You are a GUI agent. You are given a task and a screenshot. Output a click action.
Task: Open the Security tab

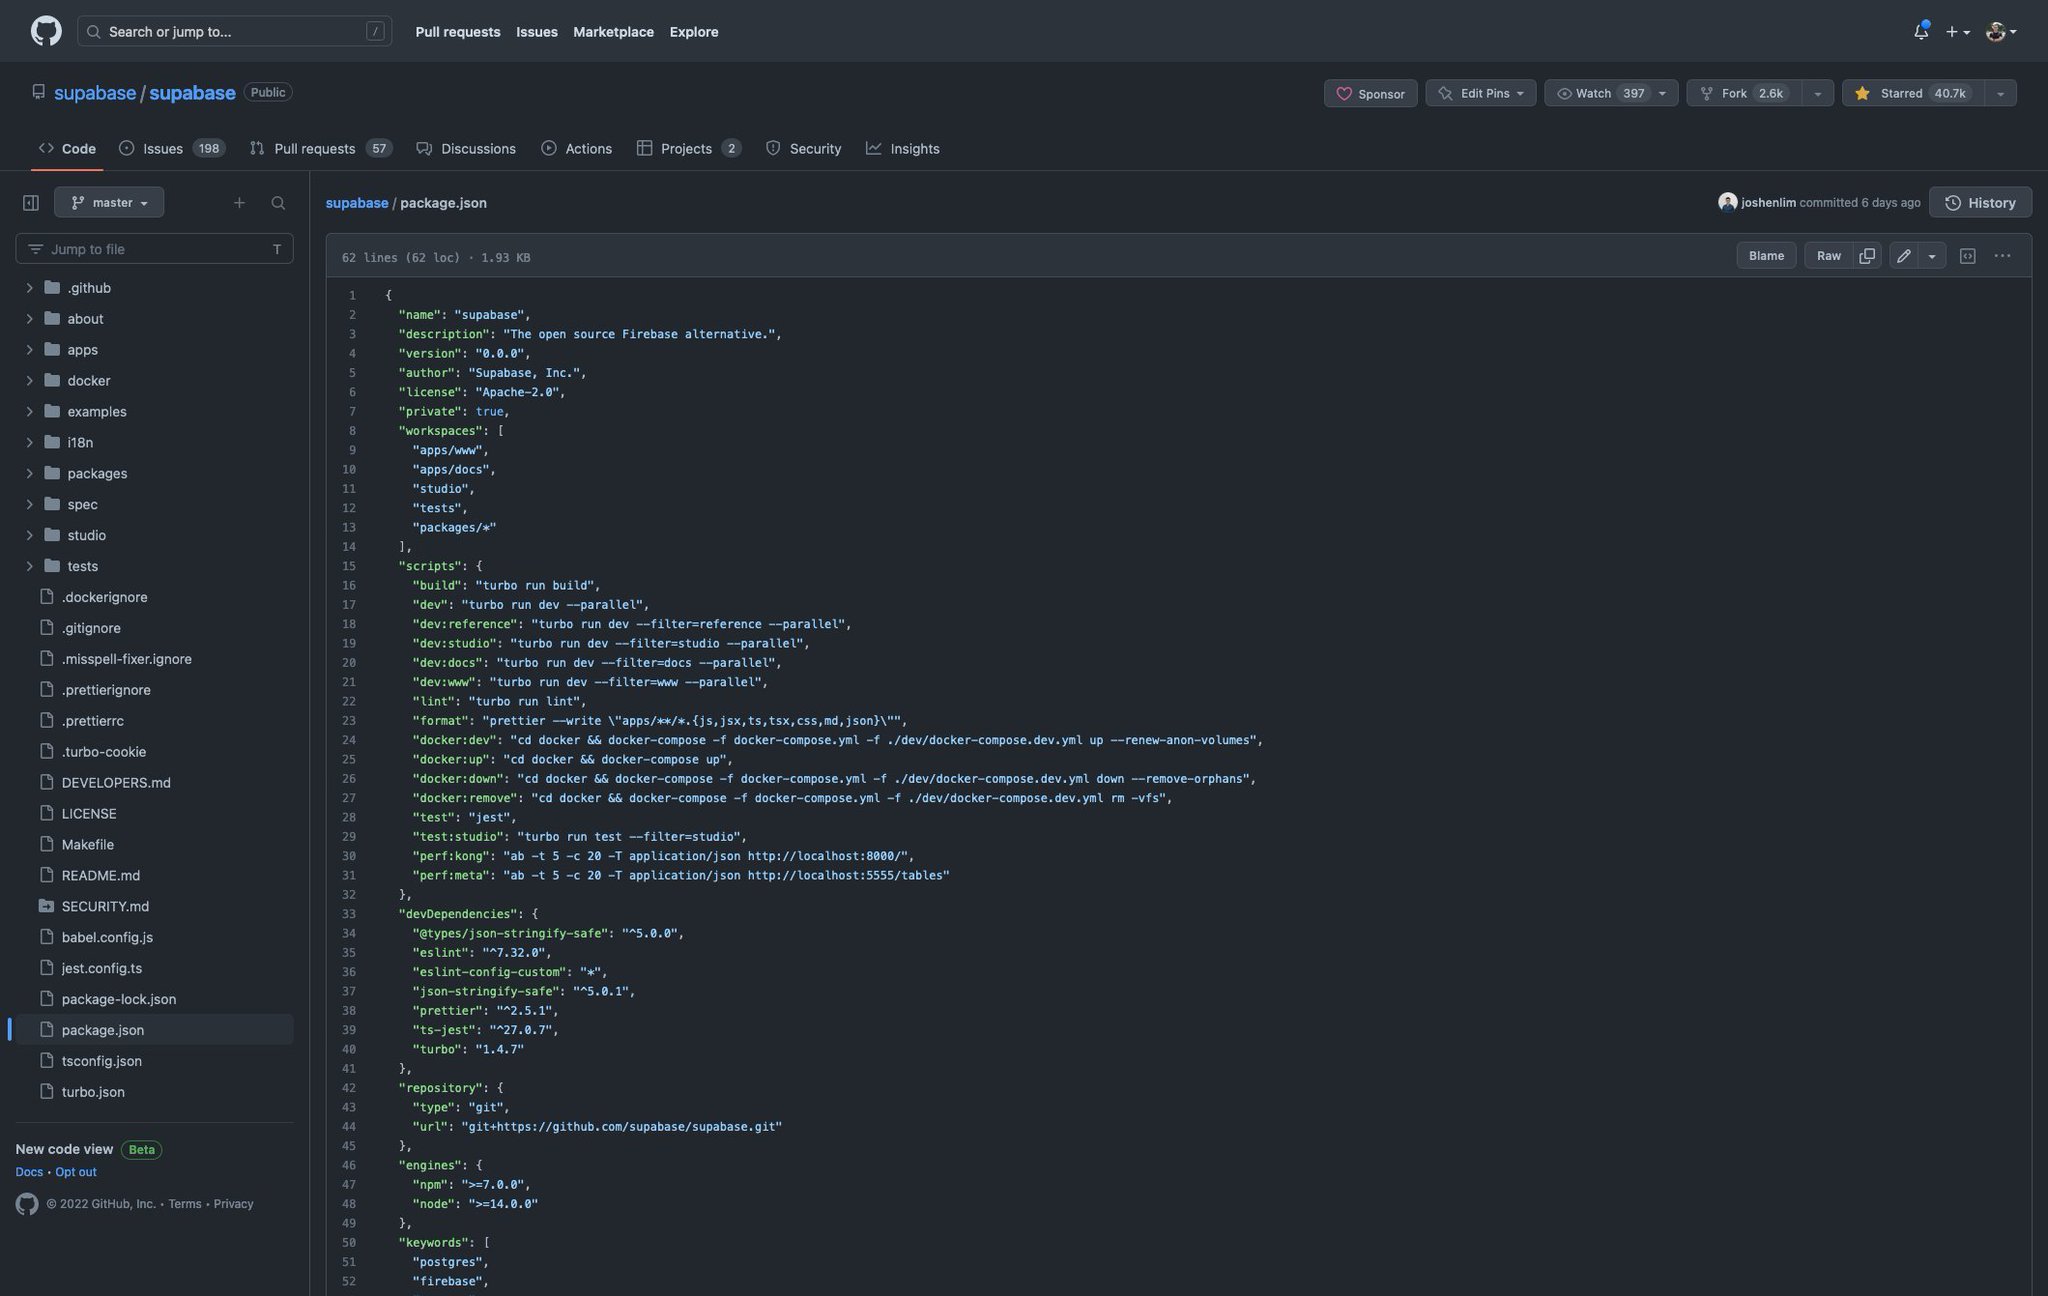(803, 148)
